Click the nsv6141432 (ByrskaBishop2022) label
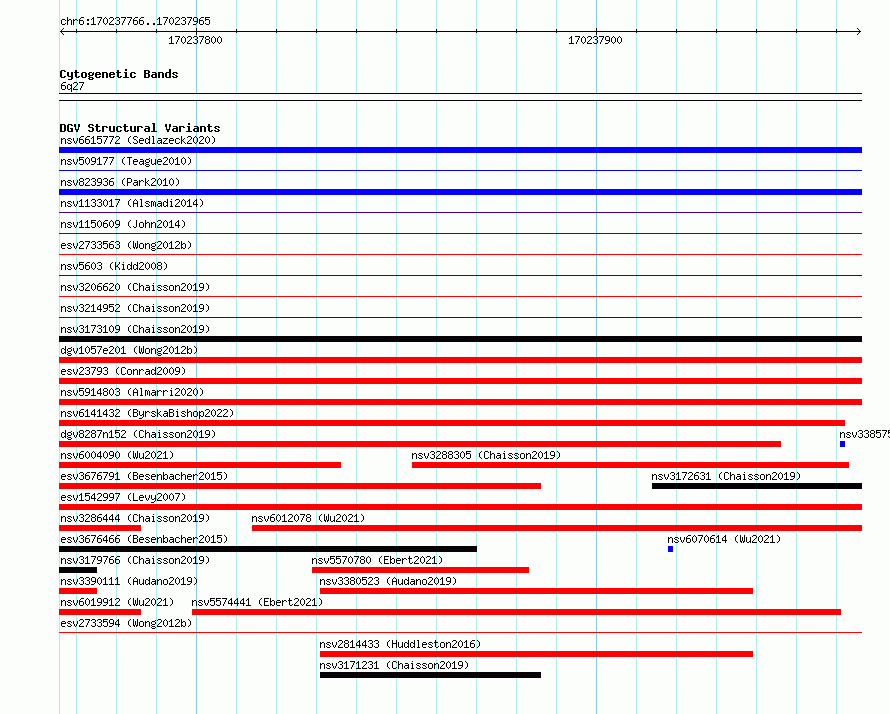Image resolution: width=890 pixels, height=714 pixels. click(147, 413)
